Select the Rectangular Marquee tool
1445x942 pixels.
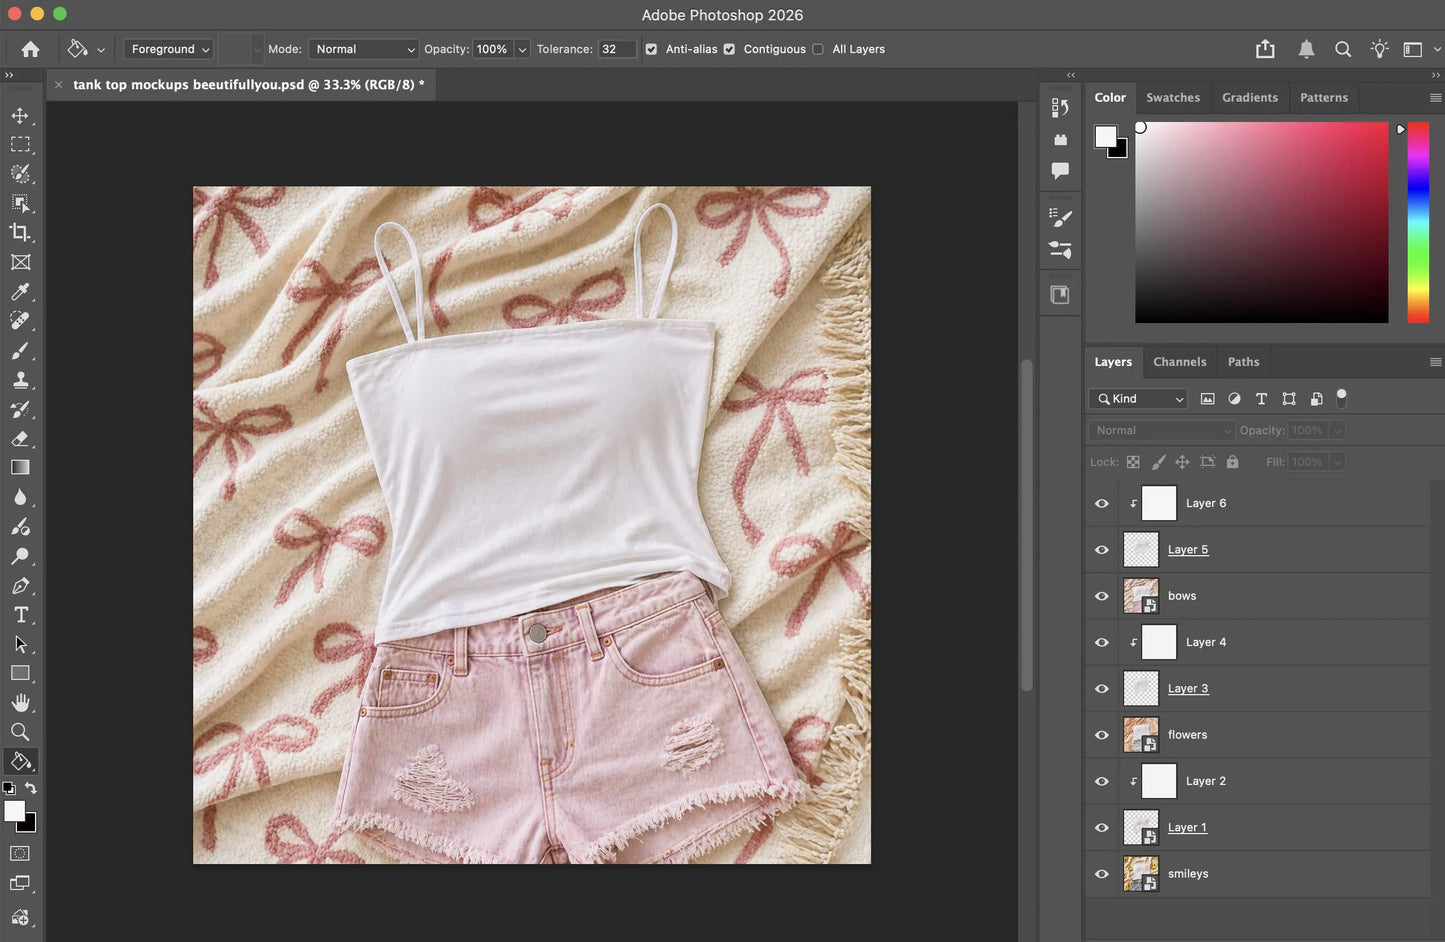pyautogui.click(x=20, y=144)
